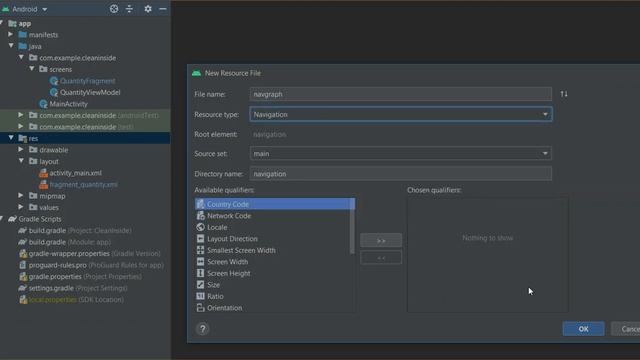The image size is (640, 360).
Task: Collapse the res folder
Action: tap(11, 138)
